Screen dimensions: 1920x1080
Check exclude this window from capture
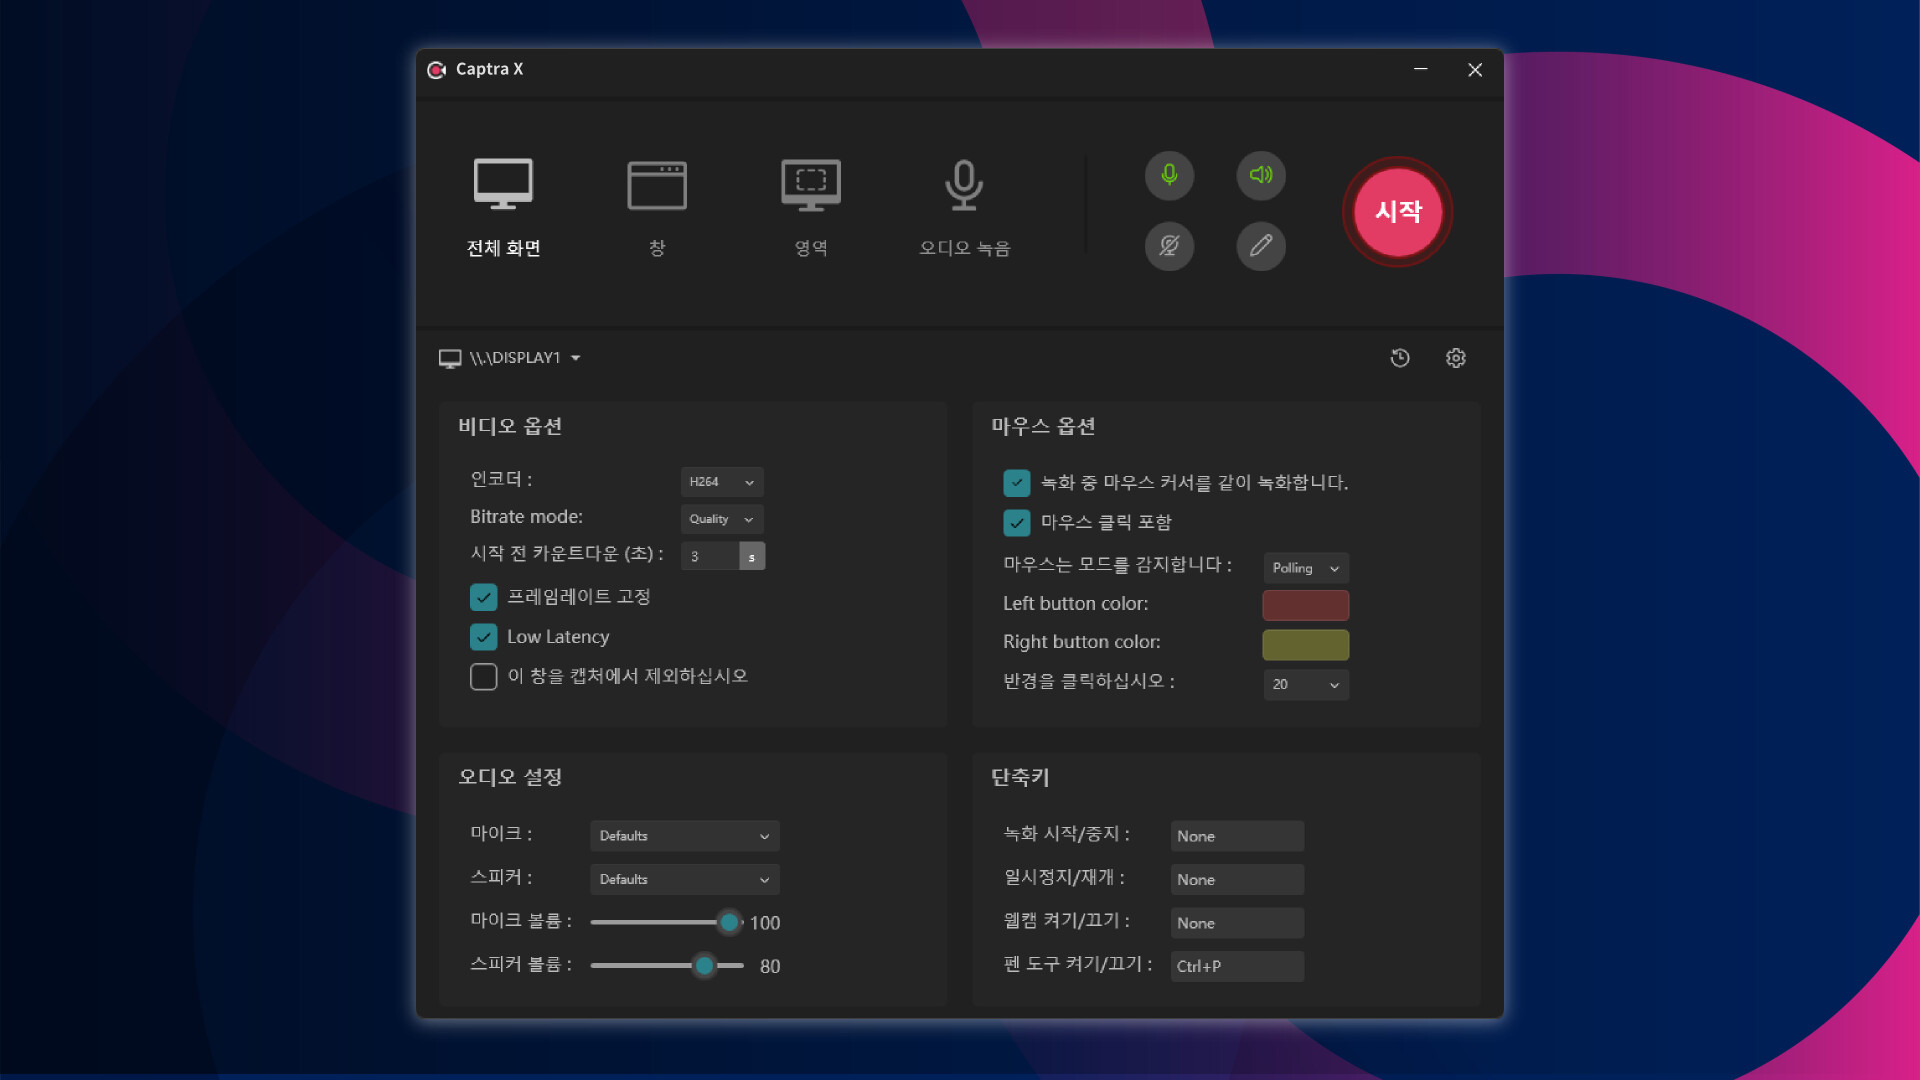click(484, 677)
